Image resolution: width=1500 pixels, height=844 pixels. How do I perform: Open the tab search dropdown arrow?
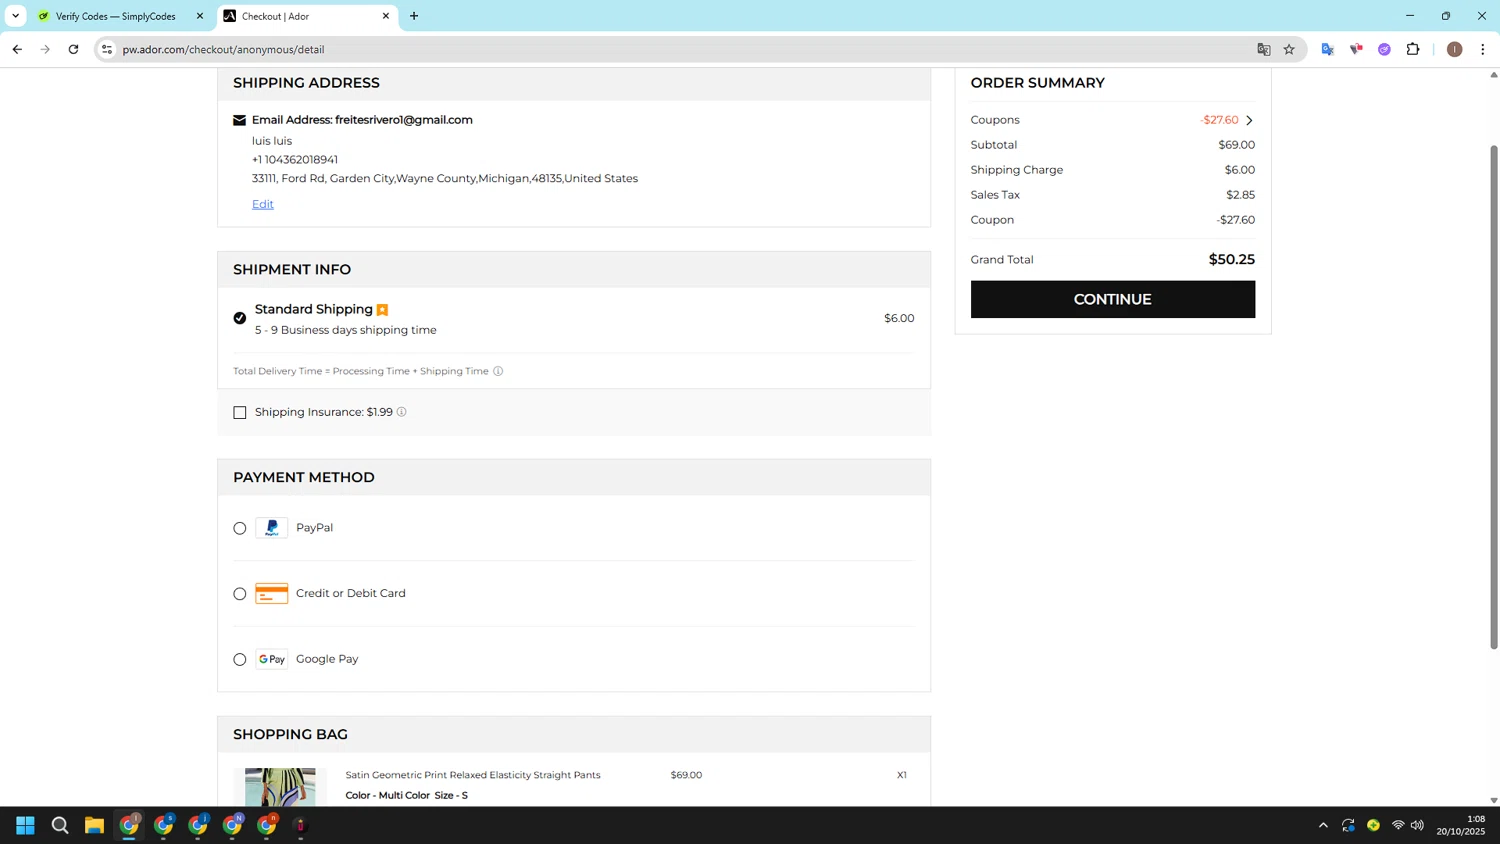pyautogui.click(x=15, y=16)
